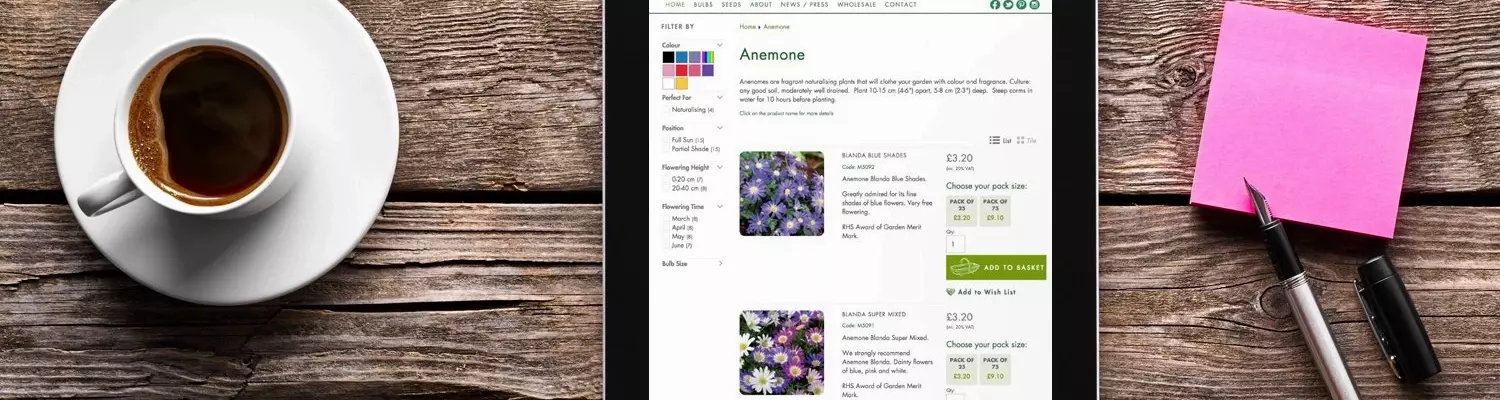
Task: Open the Blanda Super Mixed flower photo
Action: click(782, 352)
